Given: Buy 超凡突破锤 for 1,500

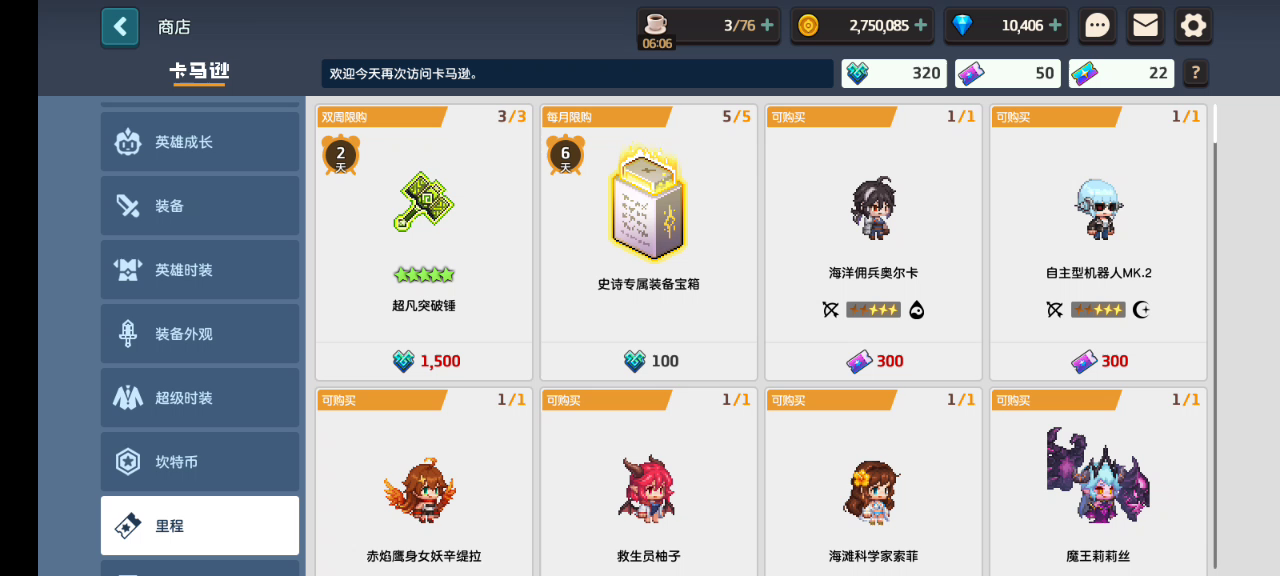Looking at the screenshot, I should click(x=424, y=361).
